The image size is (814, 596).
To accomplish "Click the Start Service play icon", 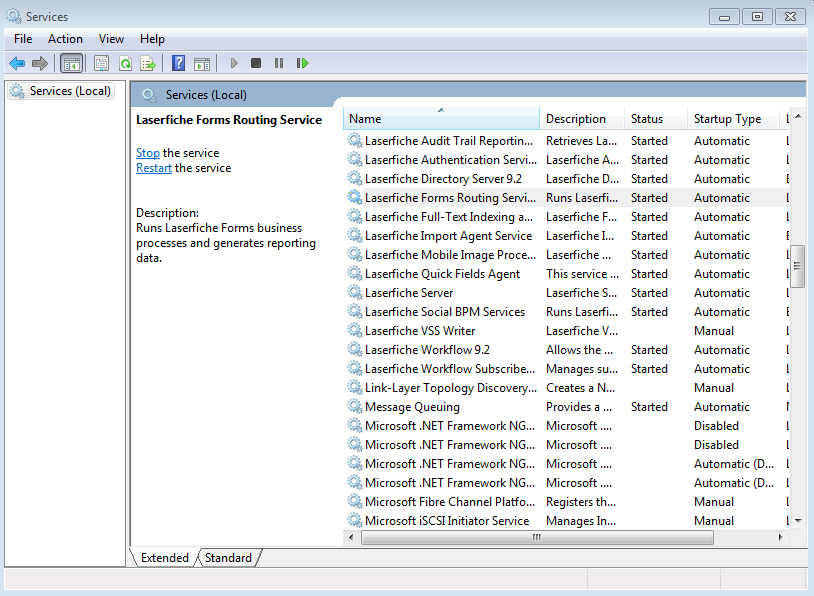I will pyautogui.click(x=234, y=63).
